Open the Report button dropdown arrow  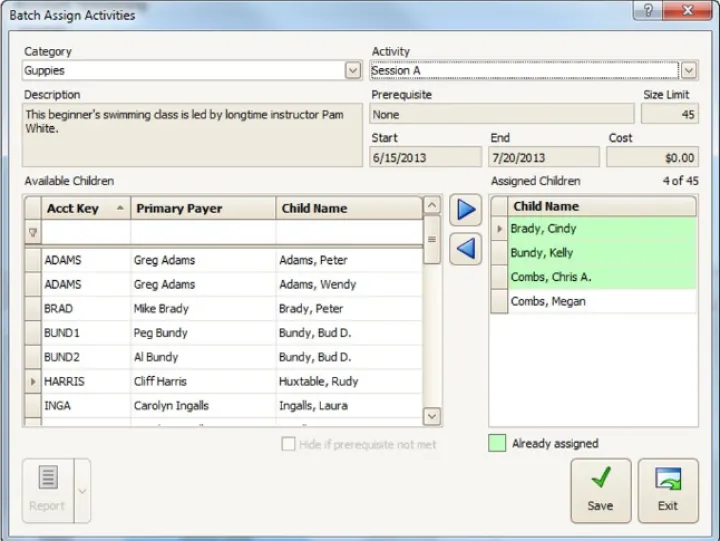coord(81,491)
